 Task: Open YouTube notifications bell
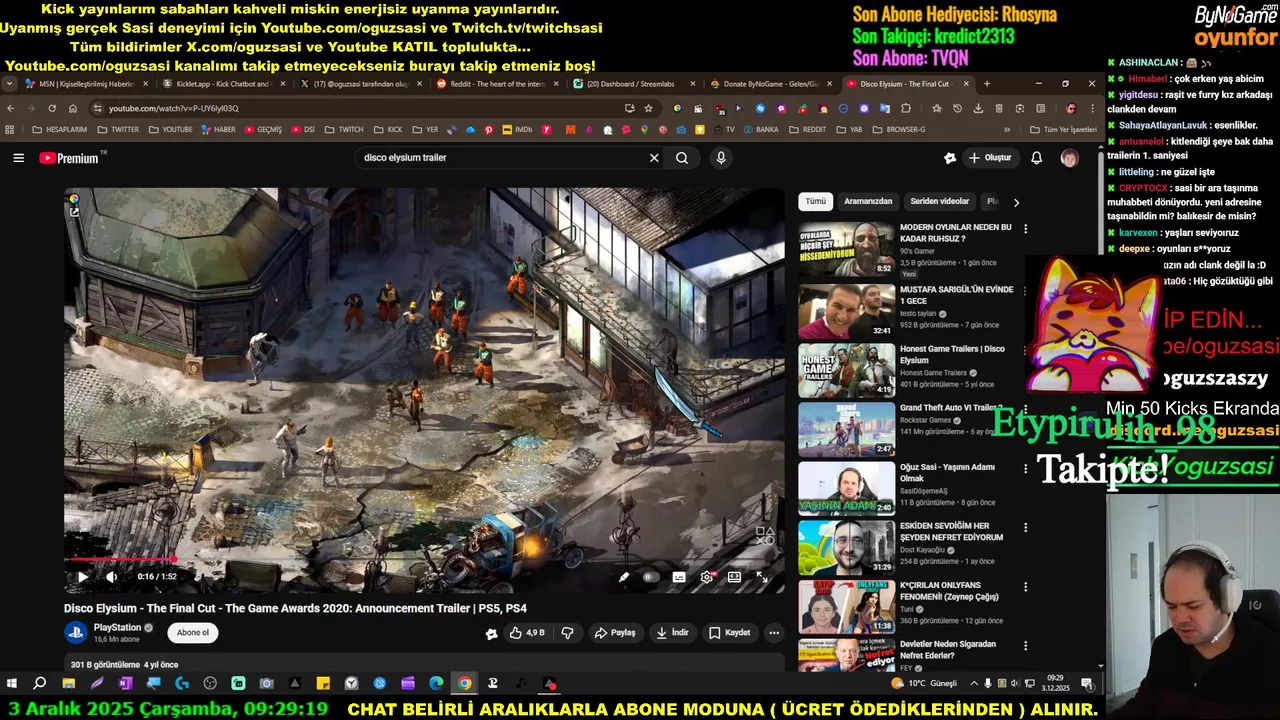pyautogui.click(x=1036, y=158)
